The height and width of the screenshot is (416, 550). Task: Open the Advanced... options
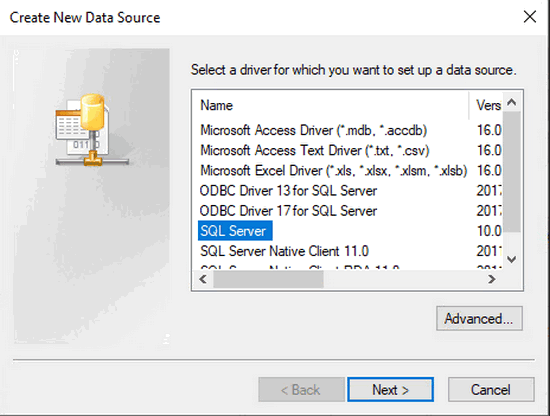479,318
